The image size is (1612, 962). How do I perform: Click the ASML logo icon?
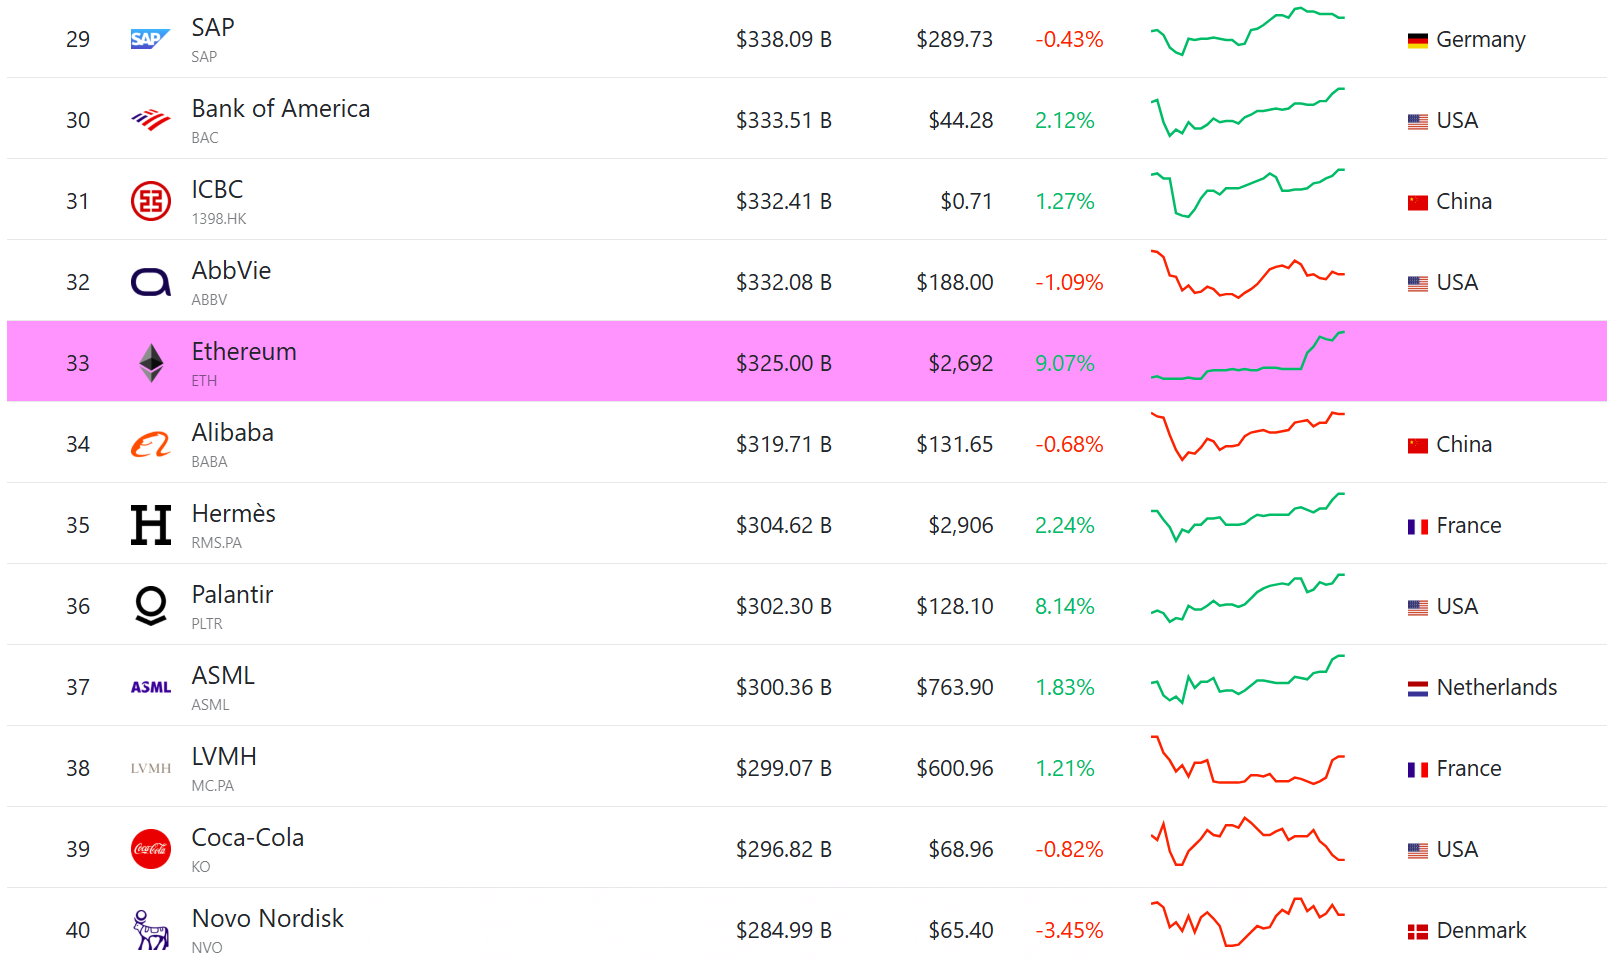click(x=149, y=686)
